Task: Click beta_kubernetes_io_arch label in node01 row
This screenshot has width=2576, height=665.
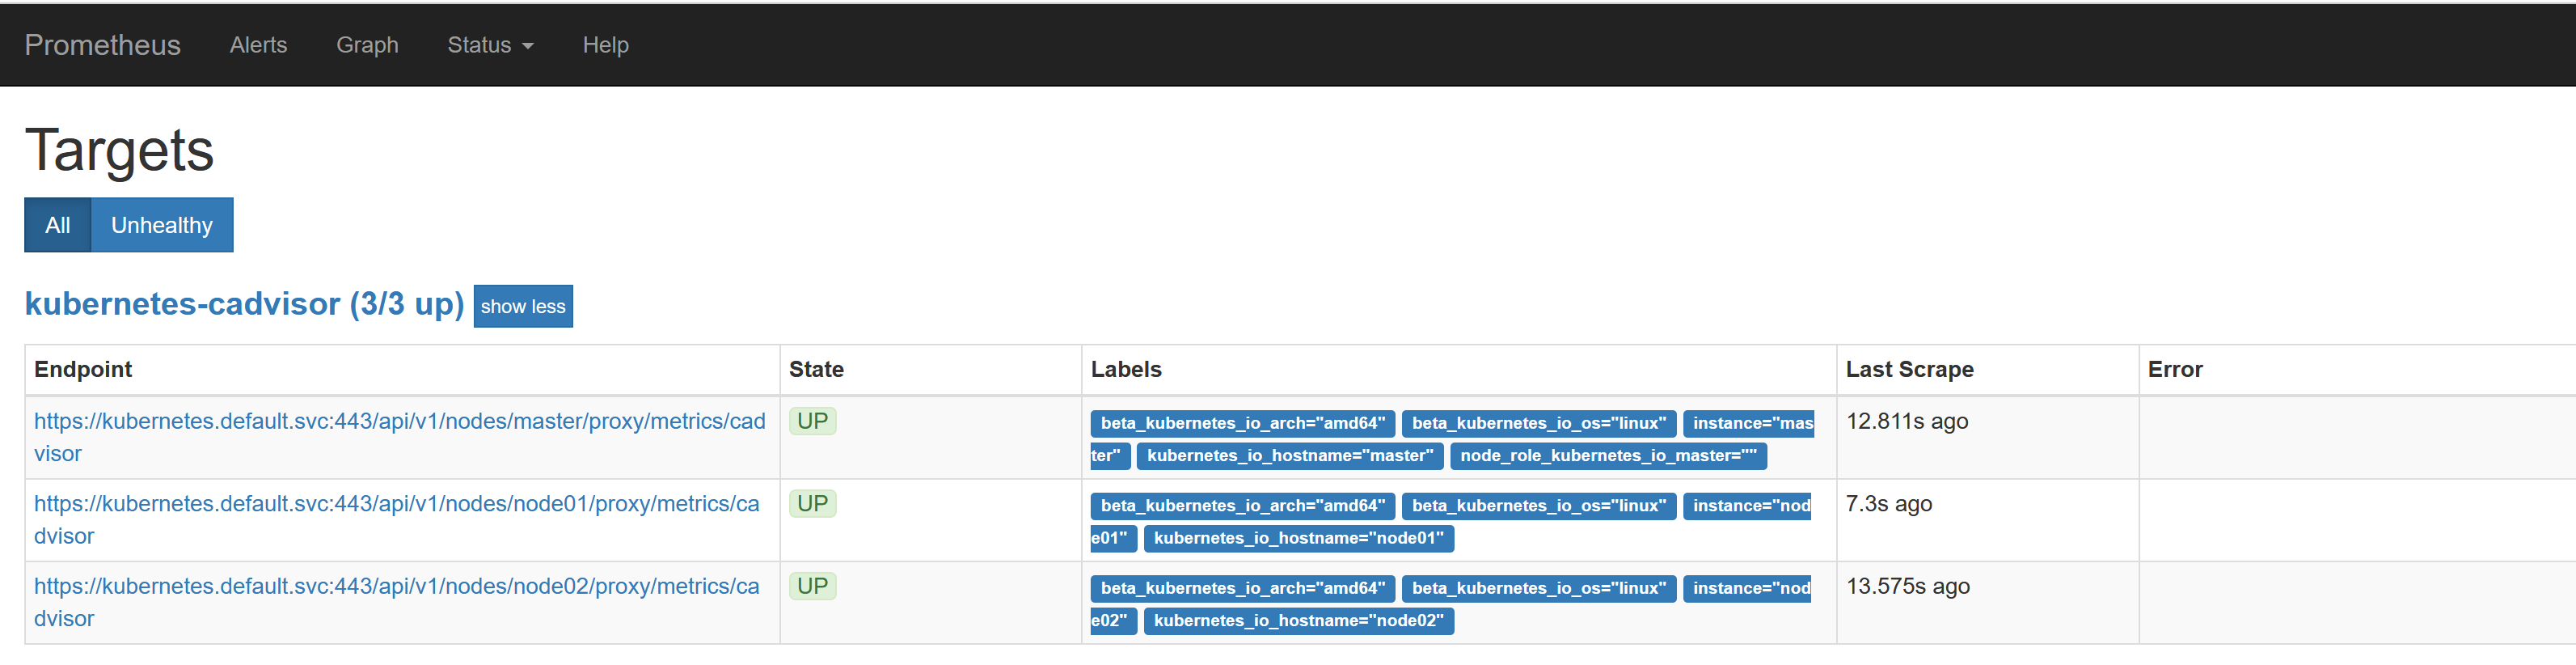Action: (x=1243, y=506)
